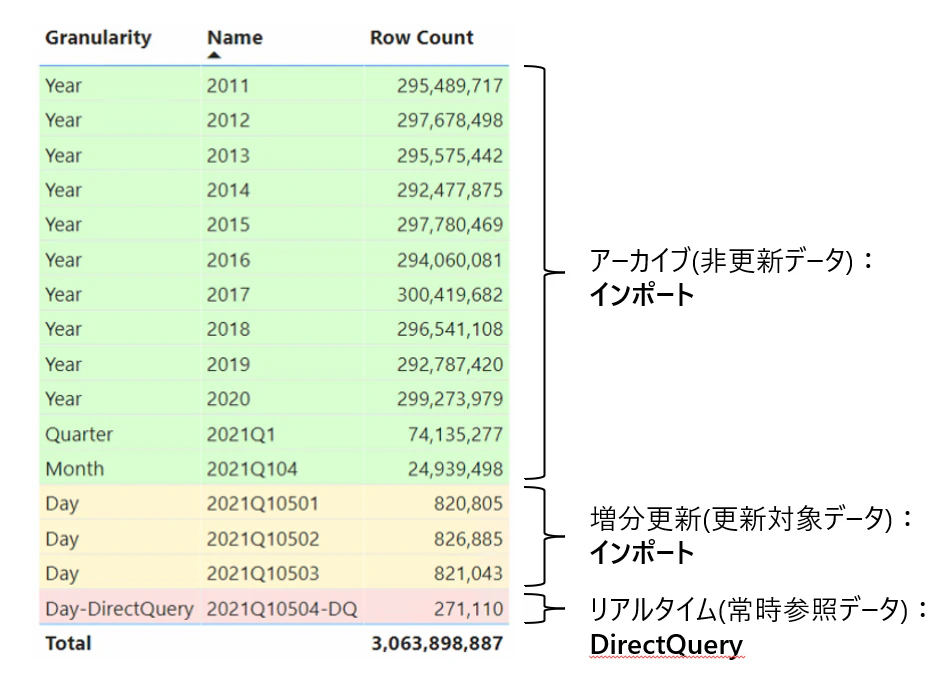The width and height of the screenshot is (950, 679).
Task: Click the Total row label
Action: point(68,643)
